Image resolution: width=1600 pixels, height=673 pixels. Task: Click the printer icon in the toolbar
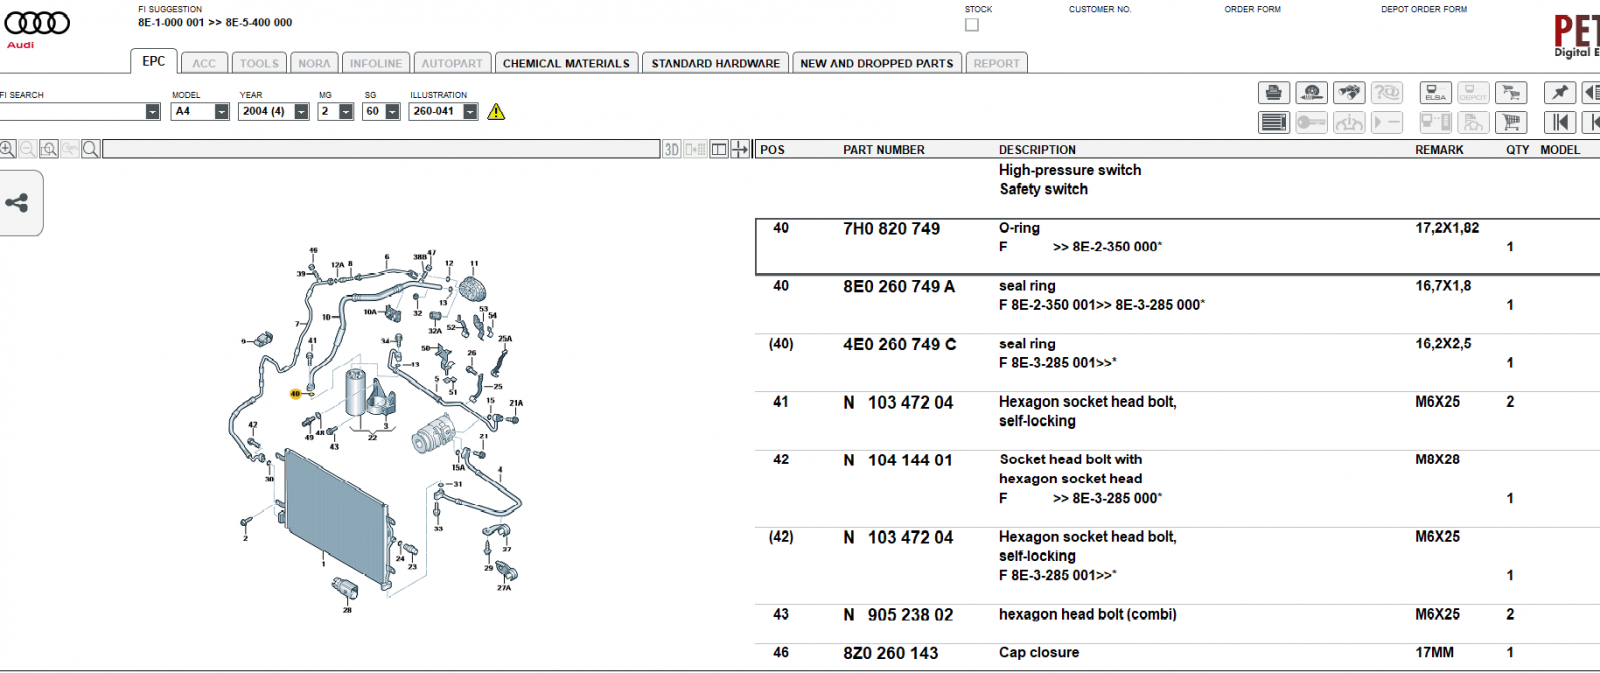coord(1273,93)
